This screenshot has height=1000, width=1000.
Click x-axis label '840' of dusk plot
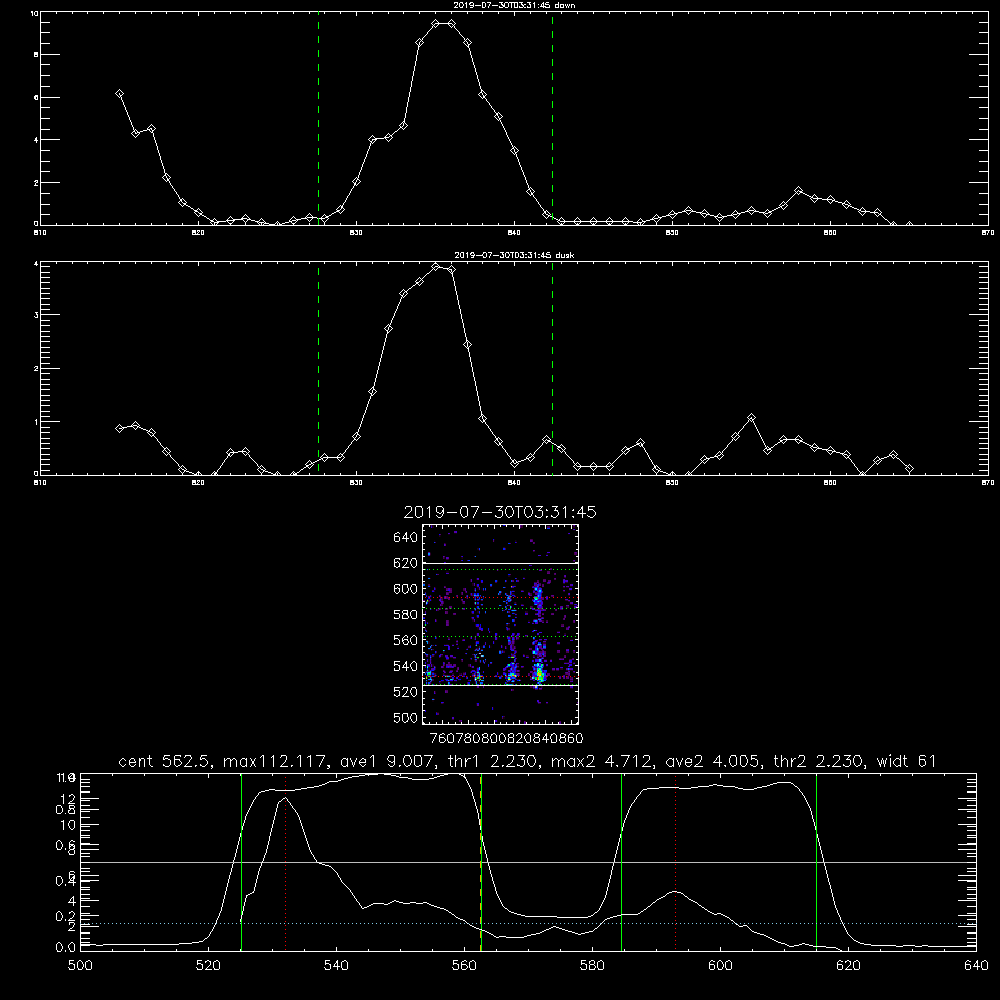514,483
